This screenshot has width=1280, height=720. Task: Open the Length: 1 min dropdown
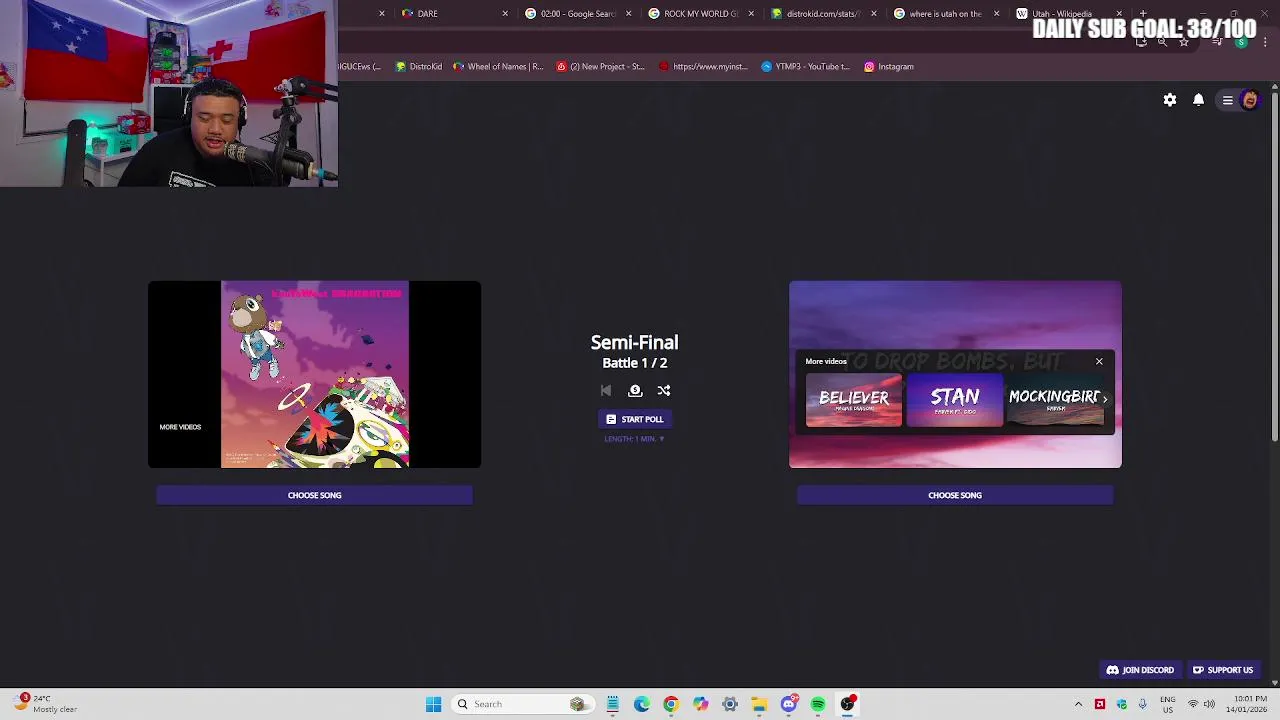tap(634, 439)
